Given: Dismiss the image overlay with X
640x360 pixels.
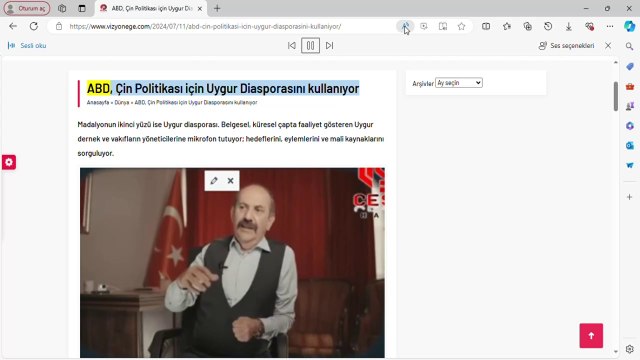Looking at the screenshot, I should click(x=231, y=181).
